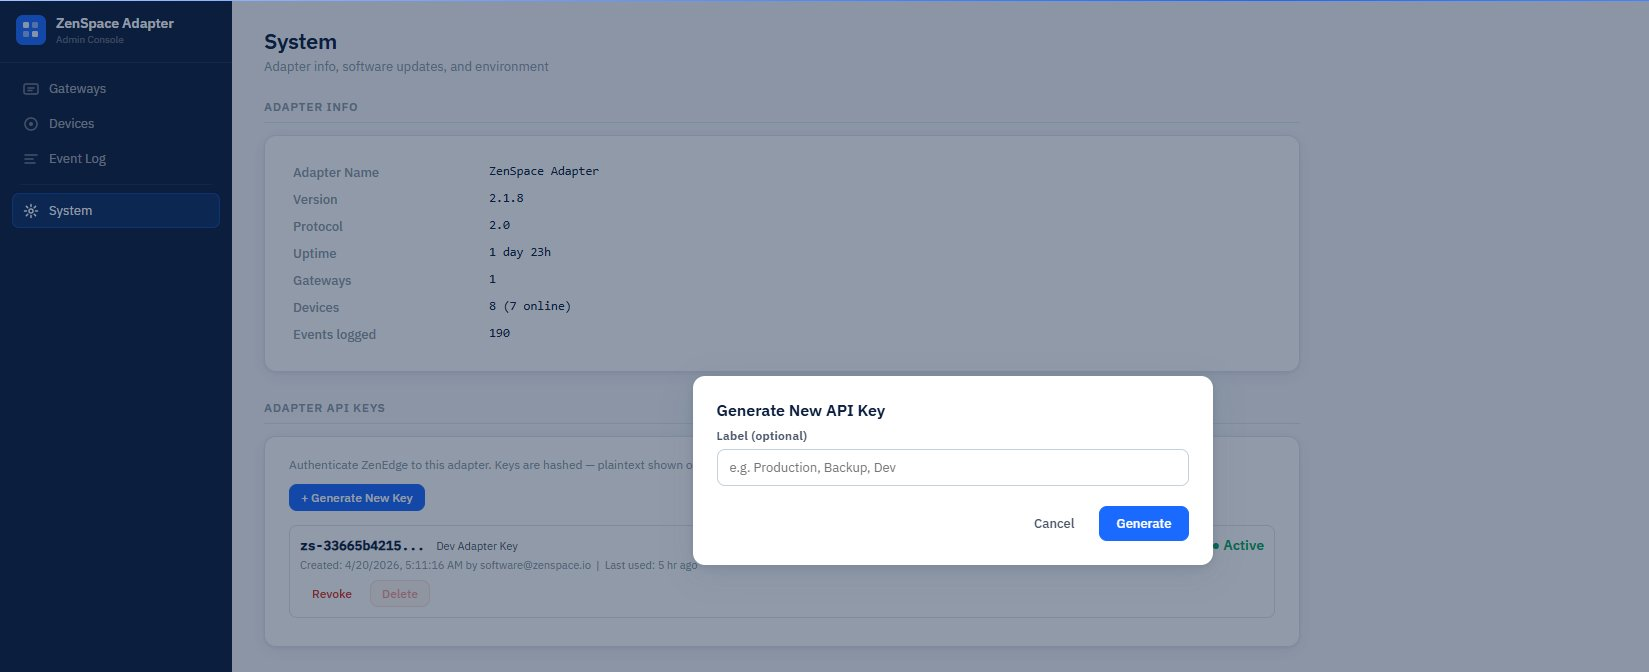Click the ADAPTER INFO section header

tap(311, 107)
